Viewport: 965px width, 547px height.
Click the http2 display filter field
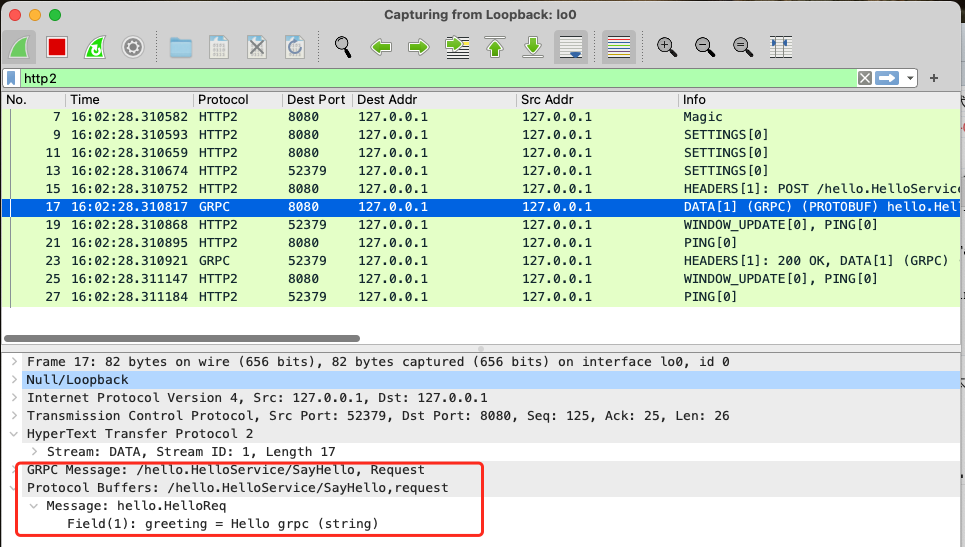pos(437,78)
